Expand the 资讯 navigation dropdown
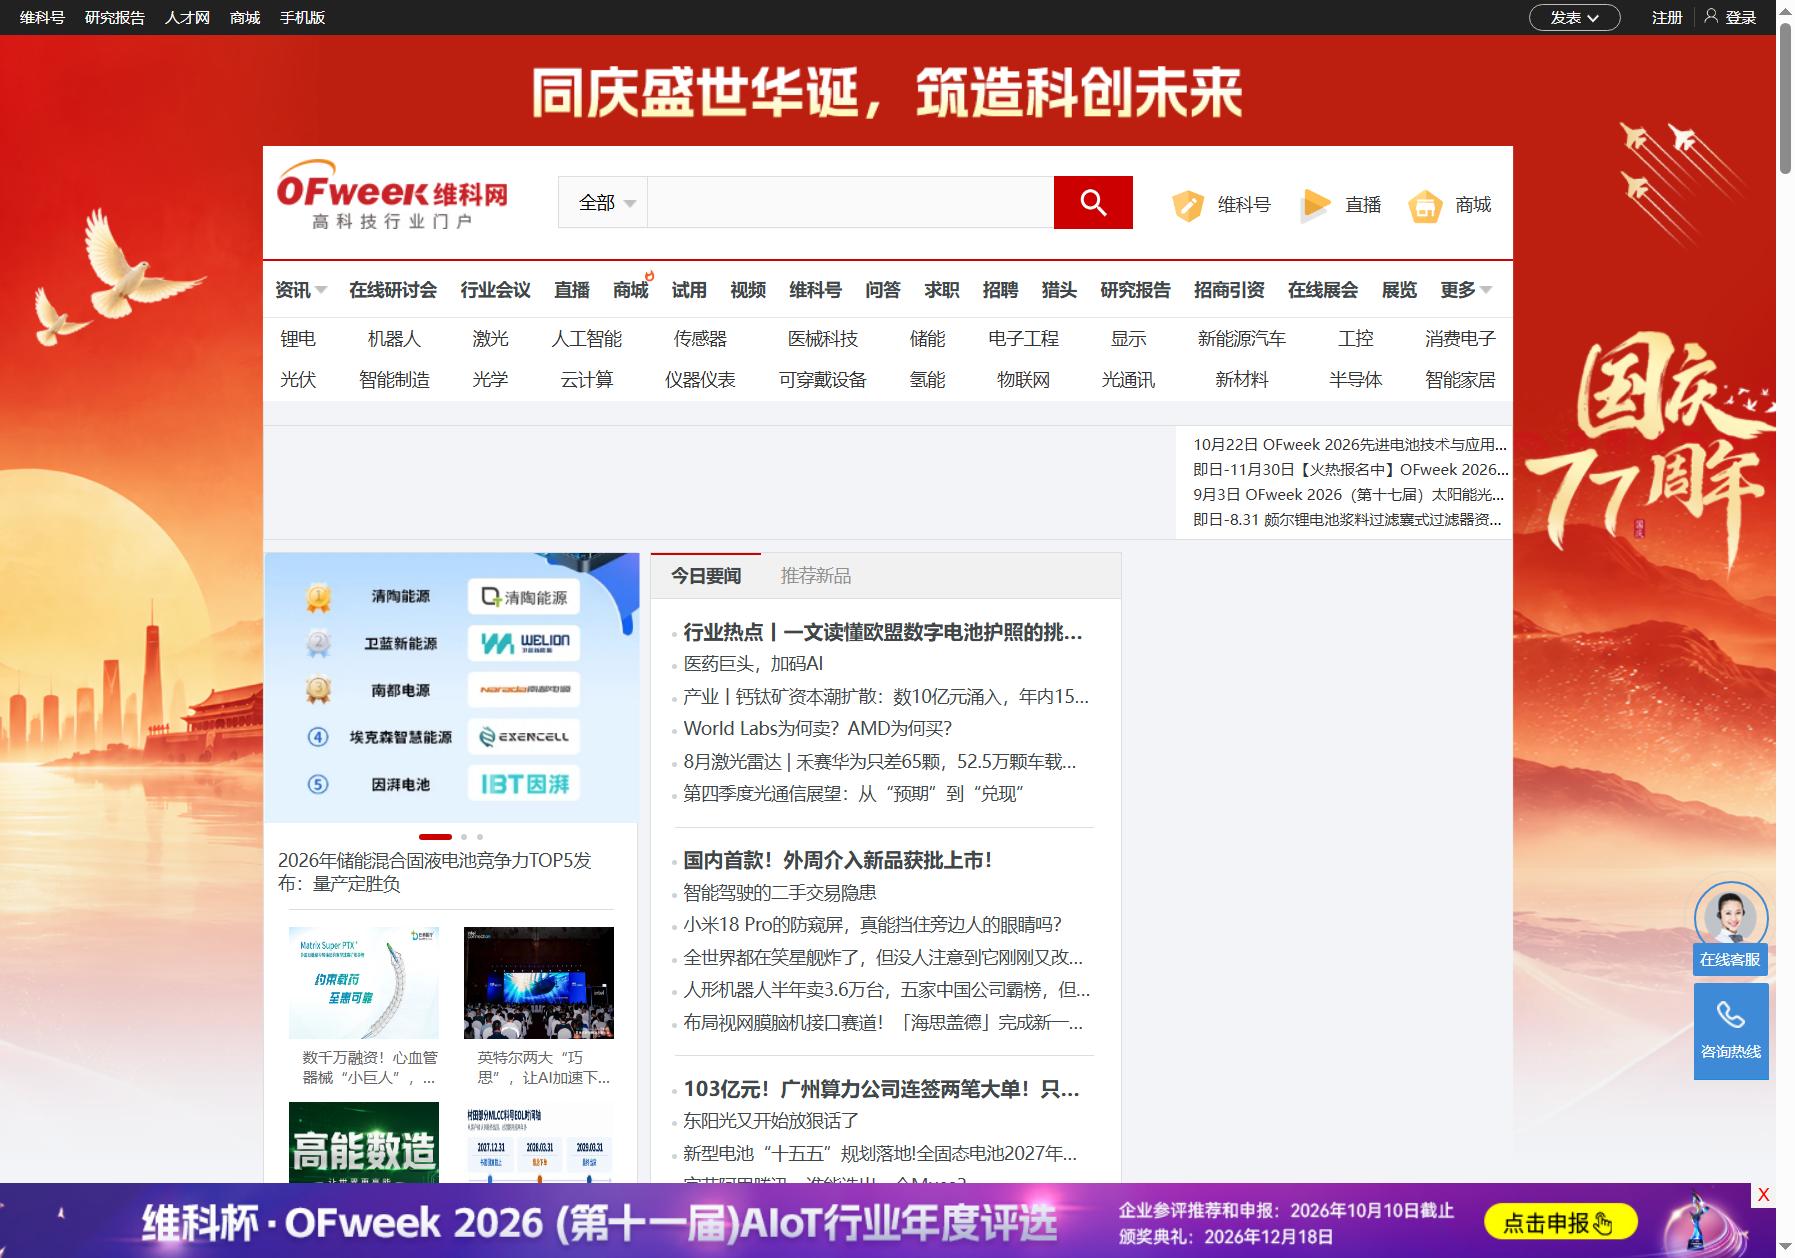1795x1258 pixels. [x=301, y=290]
